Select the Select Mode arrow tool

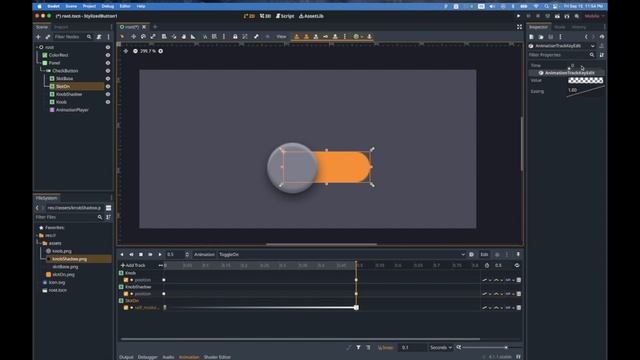point(122,37)
